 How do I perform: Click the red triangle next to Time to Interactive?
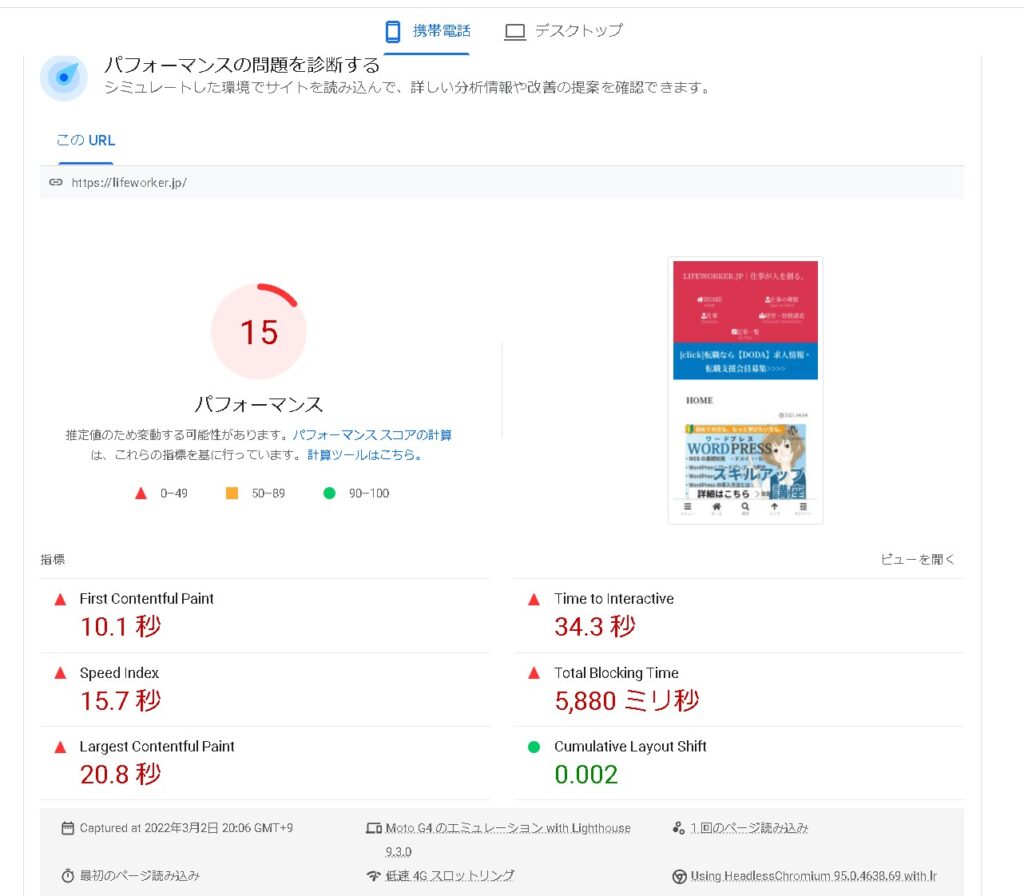coord(534,600)
